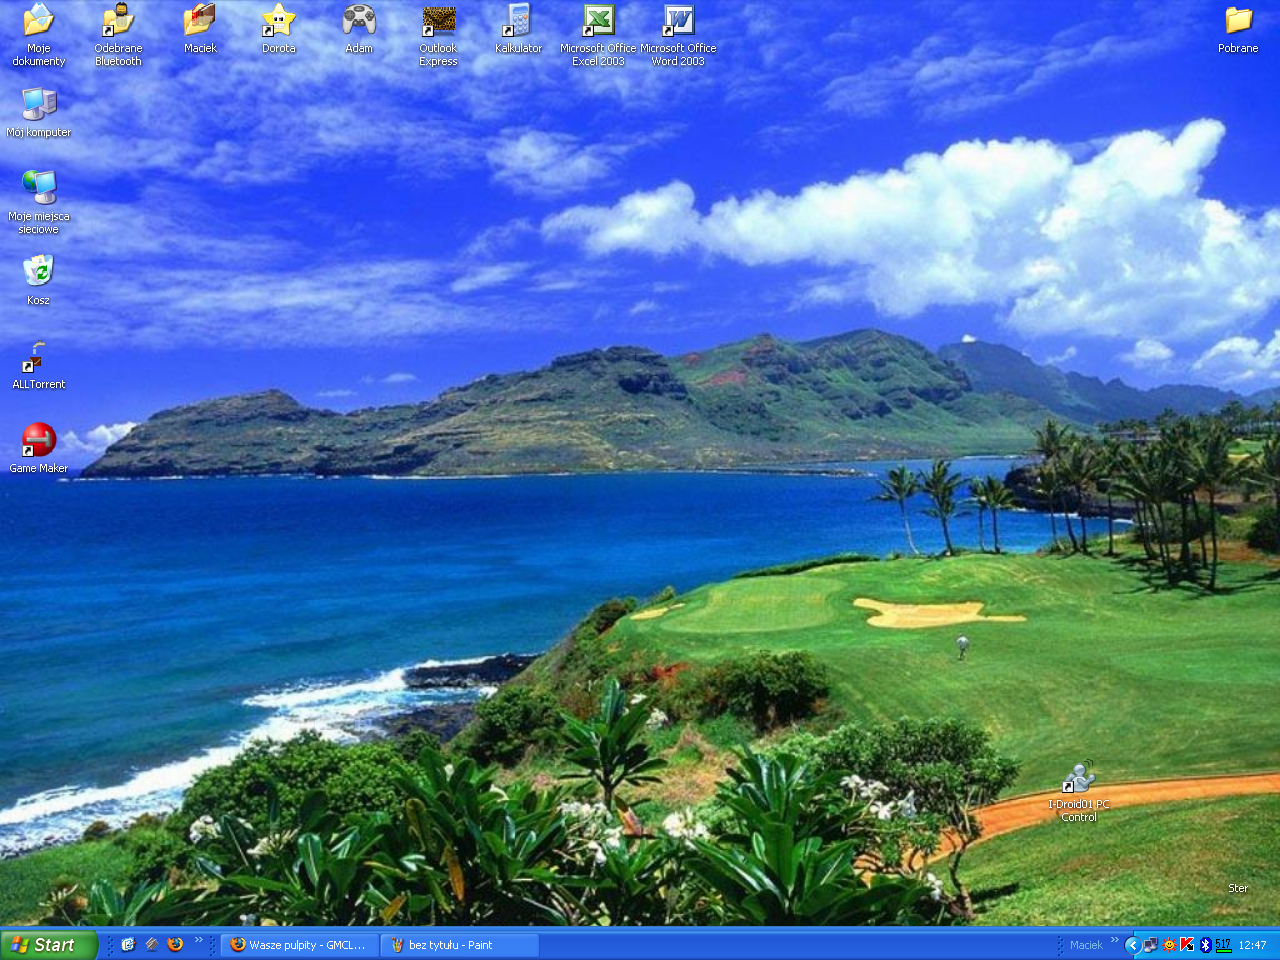
Task: Select the ALLTorrent desktop icon
Action: click(37, 358)
